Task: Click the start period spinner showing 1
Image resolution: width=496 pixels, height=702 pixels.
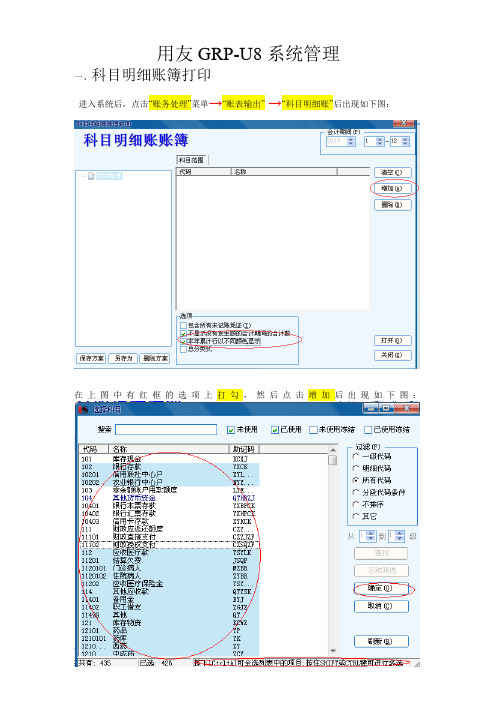Action: [374, 141]
